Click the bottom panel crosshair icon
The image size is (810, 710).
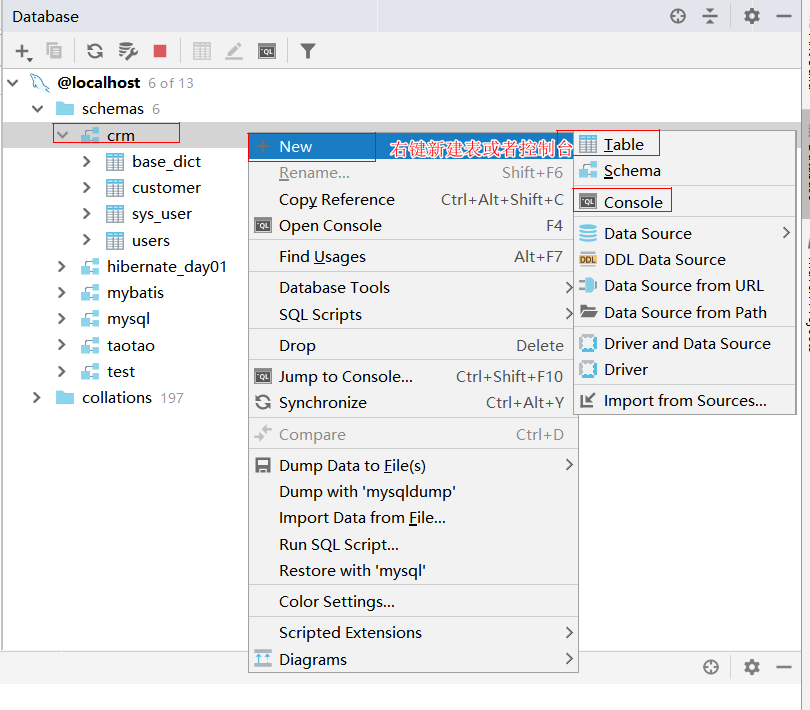pyautogui.click(x=711, y=667)
